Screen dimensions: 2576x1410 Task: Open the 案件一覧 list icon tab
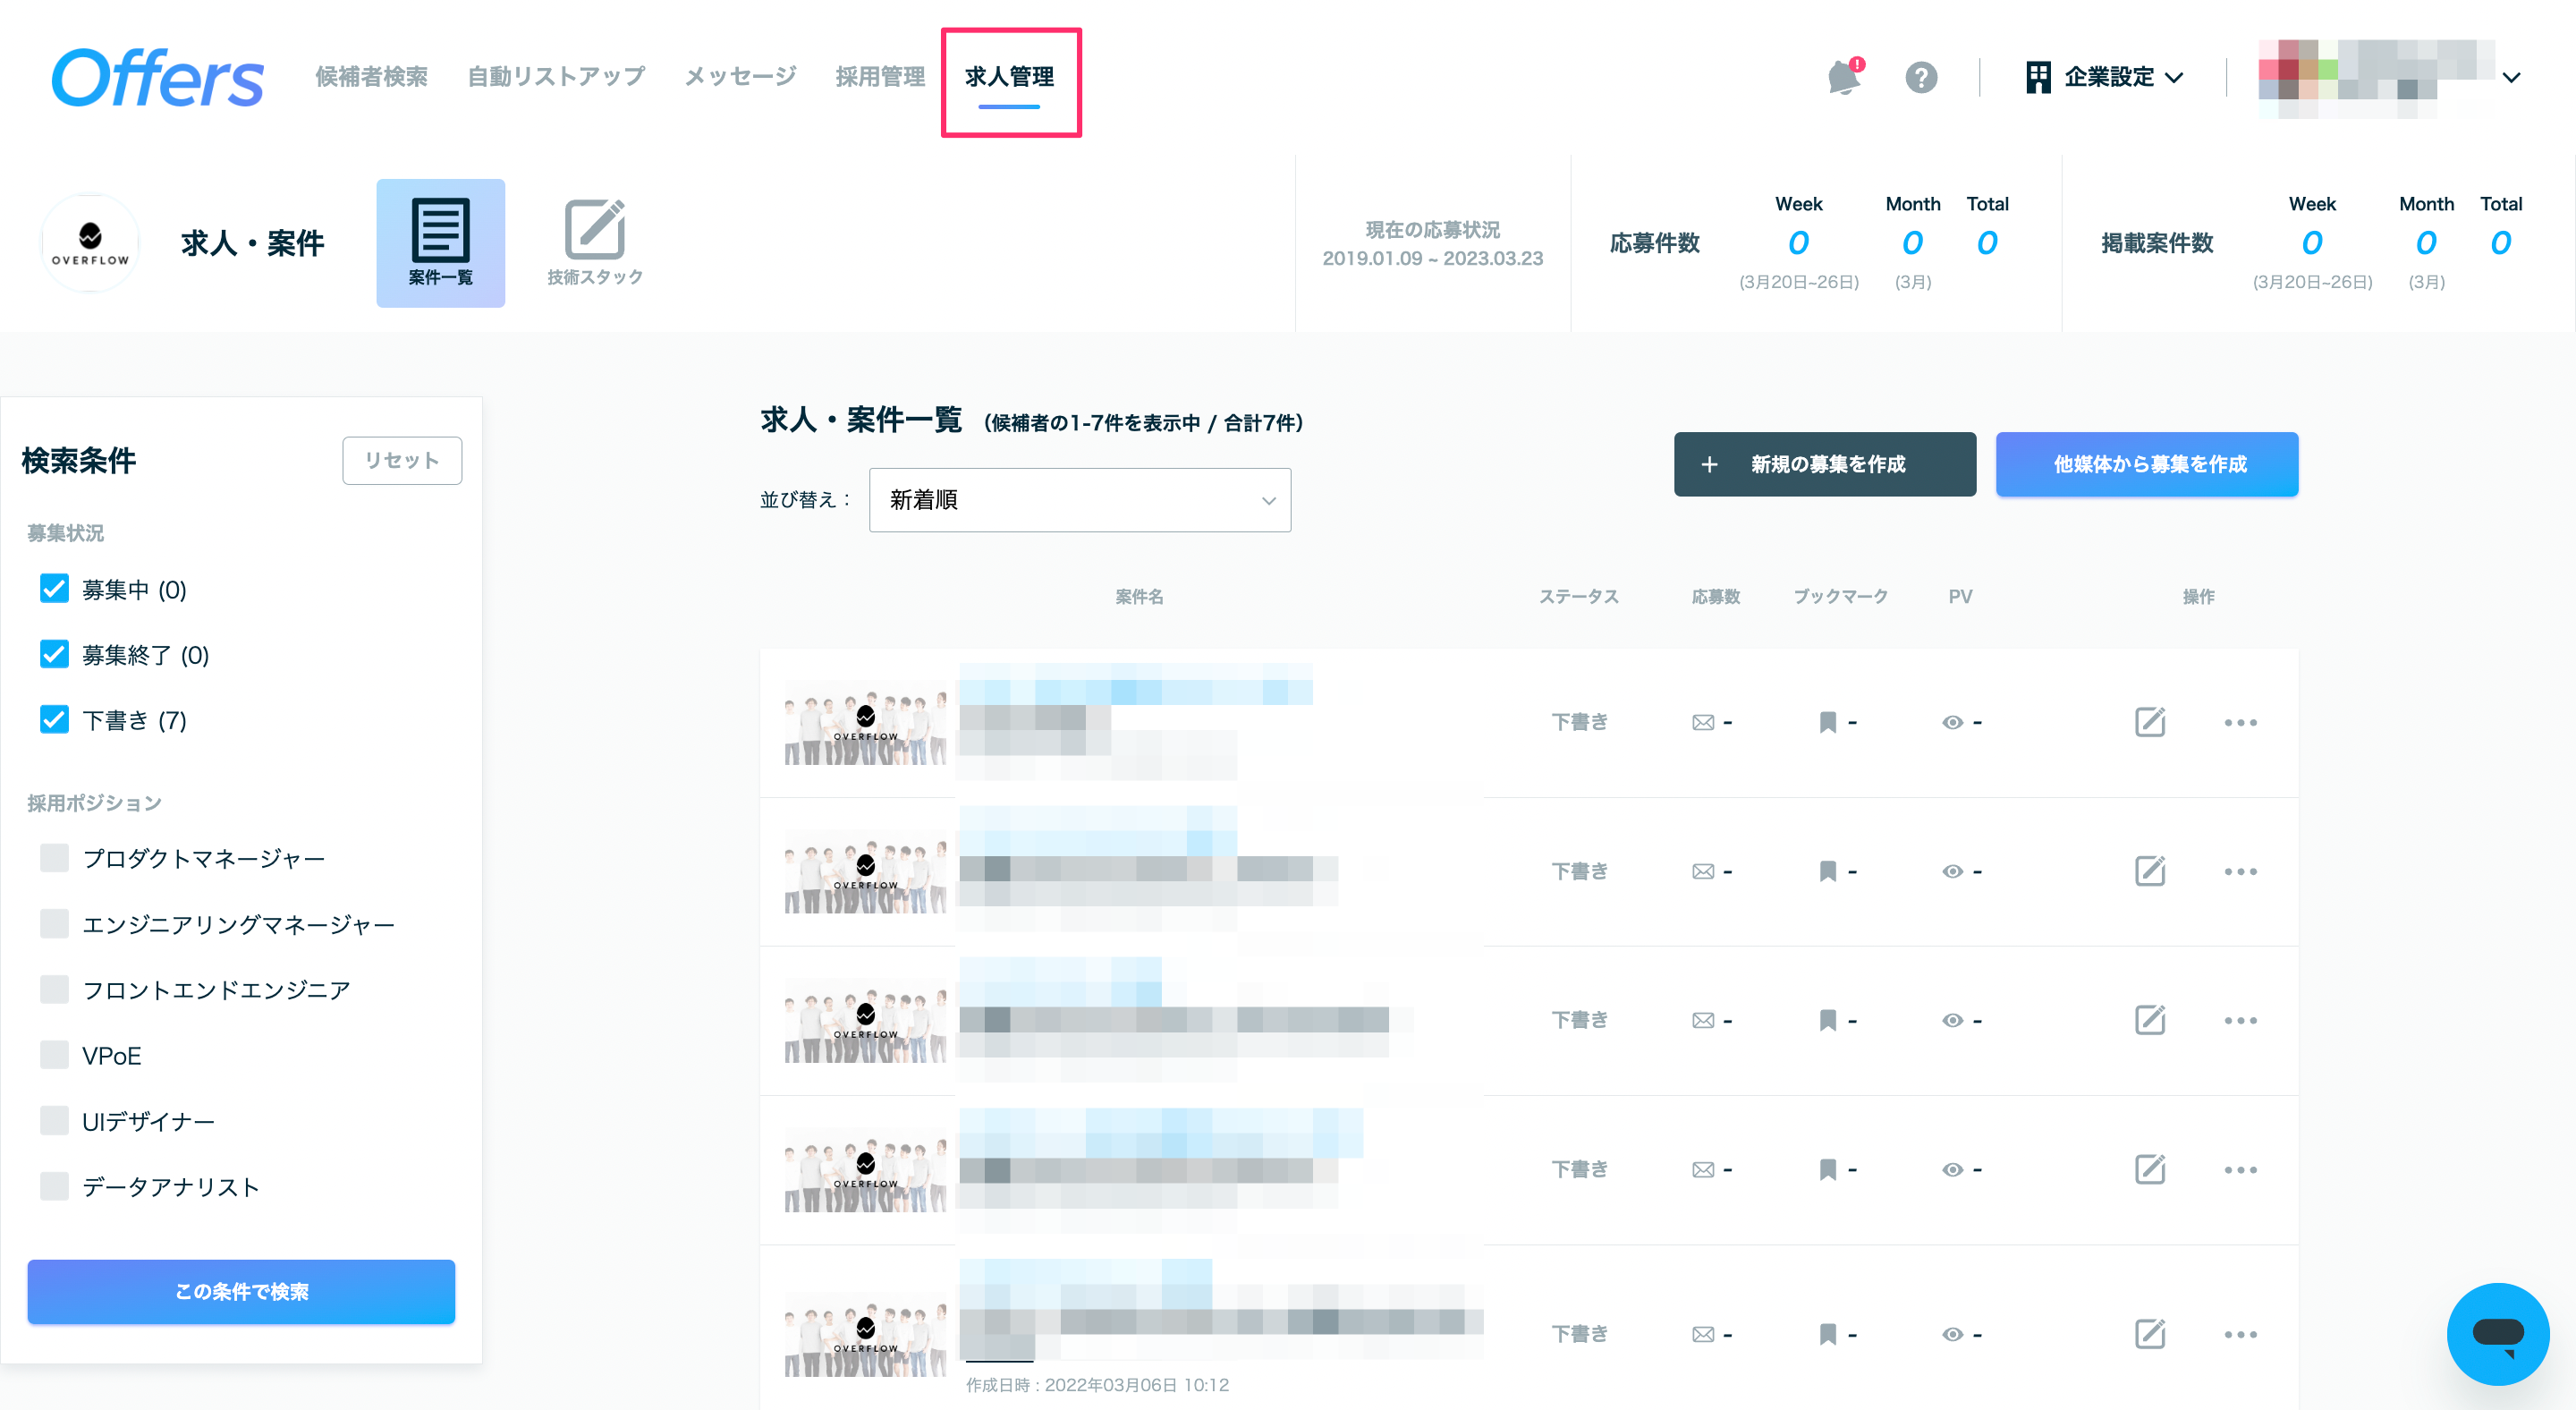pos(440,243)
